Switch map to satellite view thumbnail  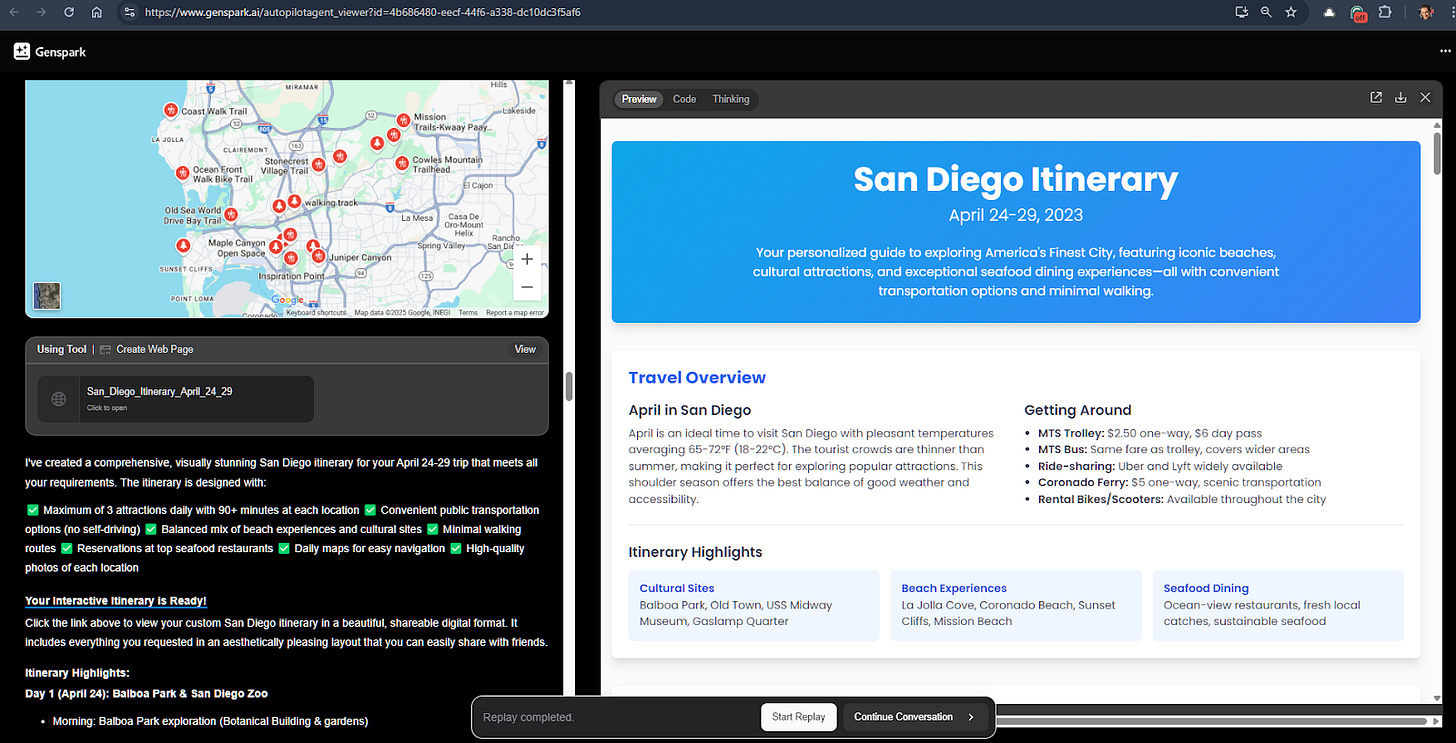pyautogui.click(x=45, y=296)
